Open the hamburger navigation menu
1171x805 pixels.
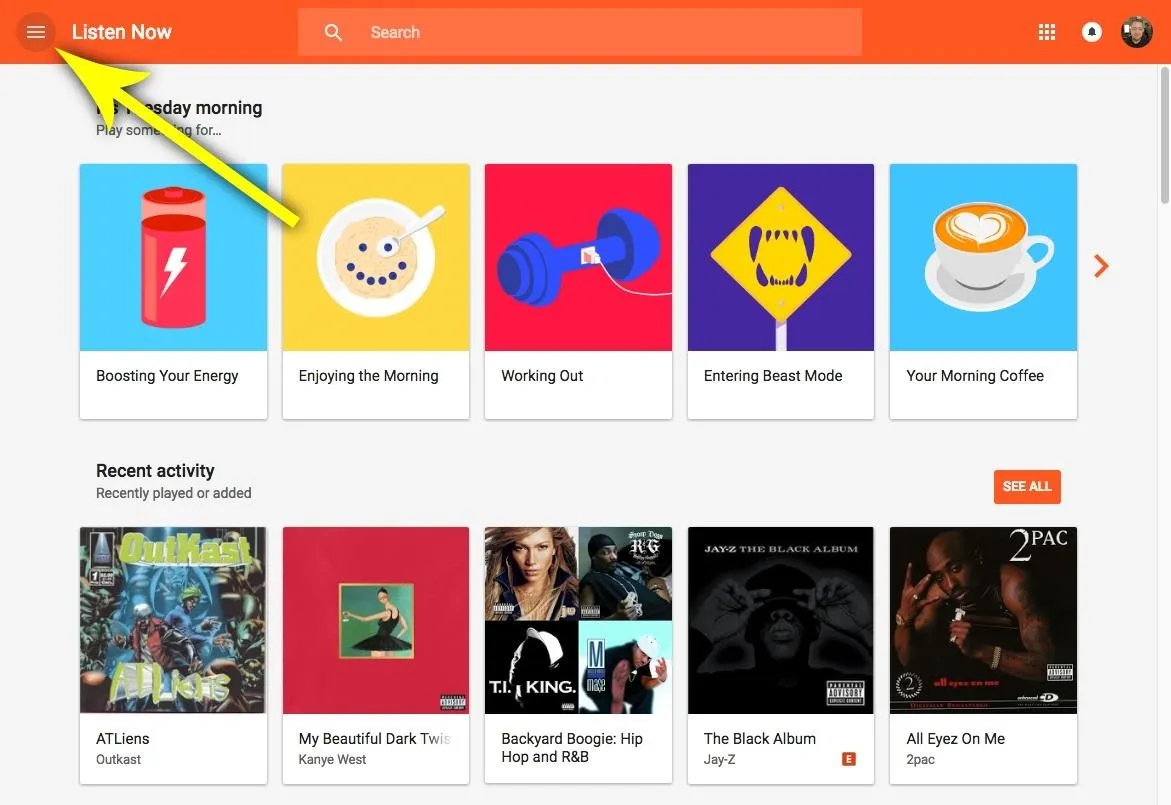click(36, 32)
